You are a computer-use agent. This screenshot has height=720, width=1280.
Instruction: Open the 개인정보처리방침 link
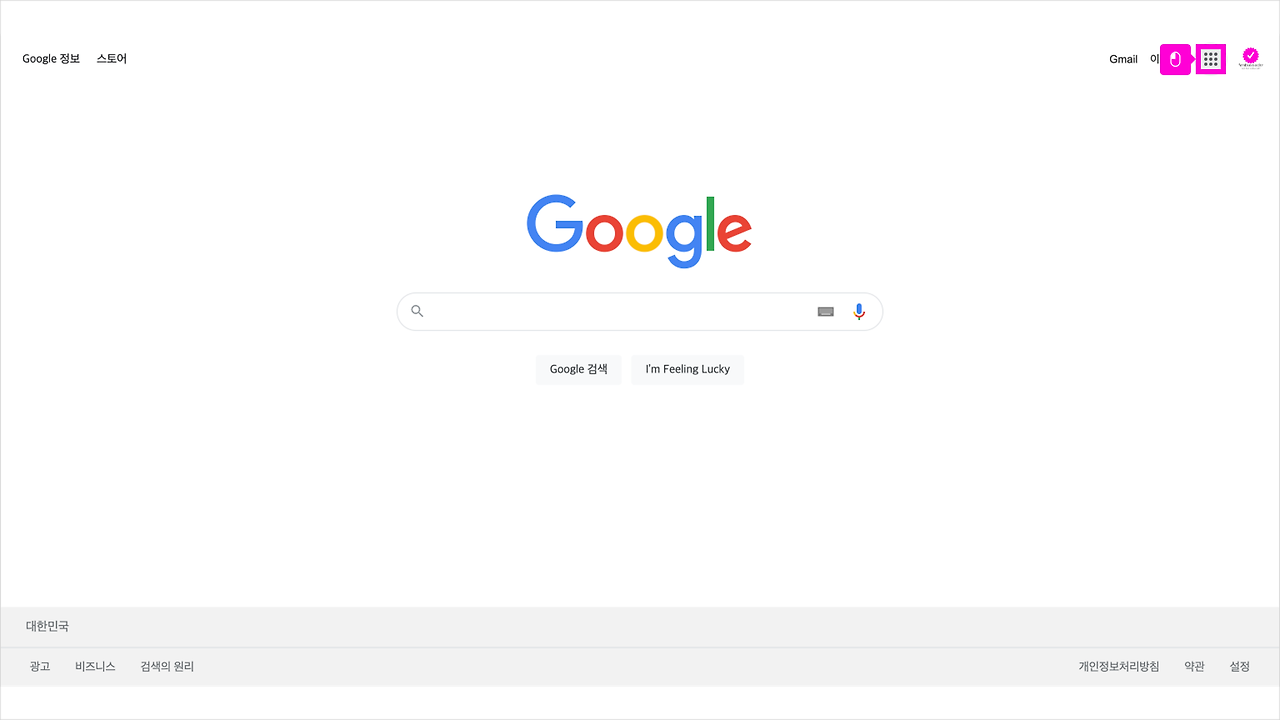[x=1119, y=666]
